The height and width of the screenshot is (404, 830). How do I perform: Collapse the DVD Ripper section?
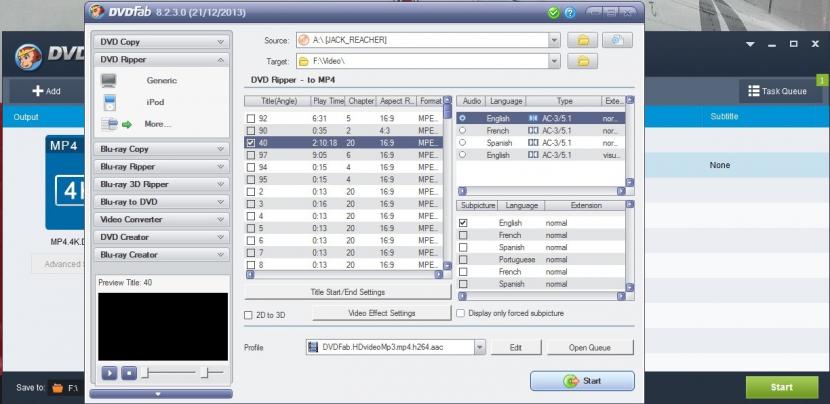161,60
